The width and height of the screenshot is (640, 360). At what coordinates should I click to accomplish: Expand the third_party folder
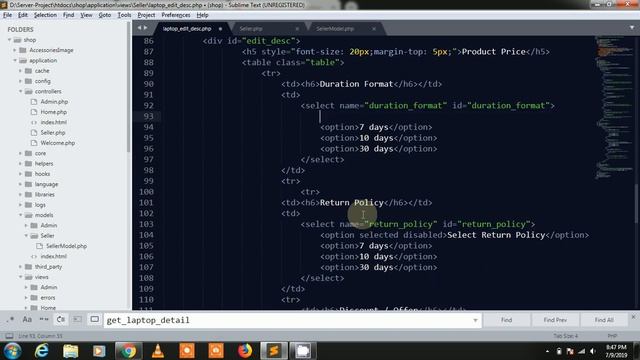[20, 267]
